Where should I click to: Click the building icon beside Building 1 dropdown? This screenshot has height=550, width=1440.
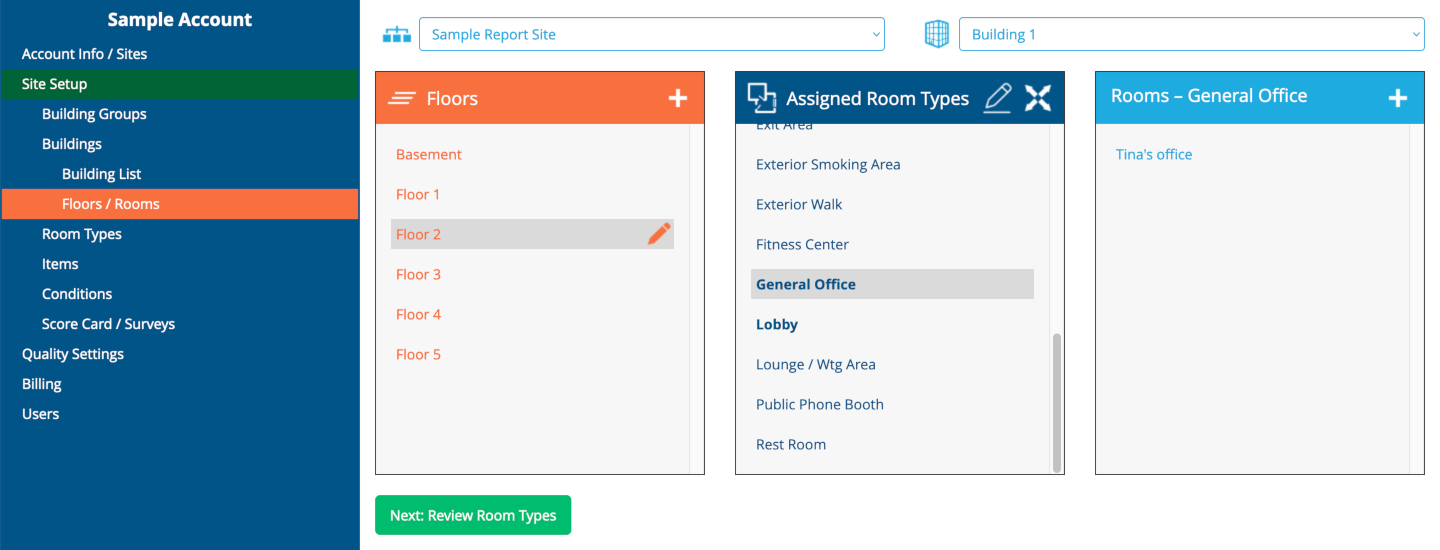point(936,35)
